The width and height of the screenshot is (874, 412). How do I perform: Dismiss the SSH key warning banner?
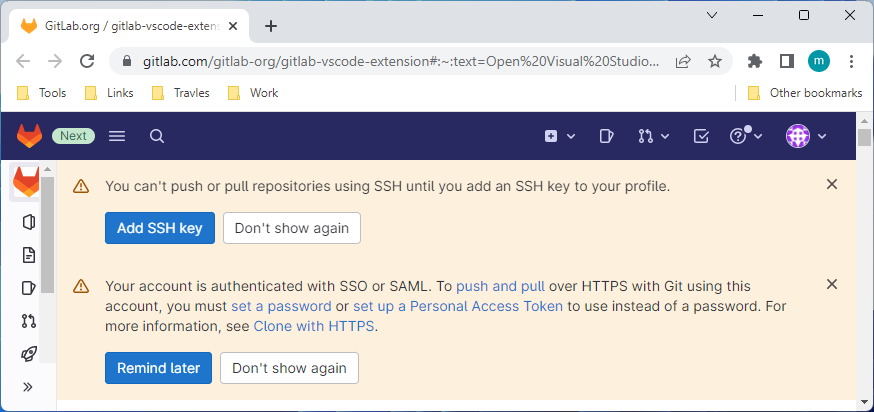(832, 184)
